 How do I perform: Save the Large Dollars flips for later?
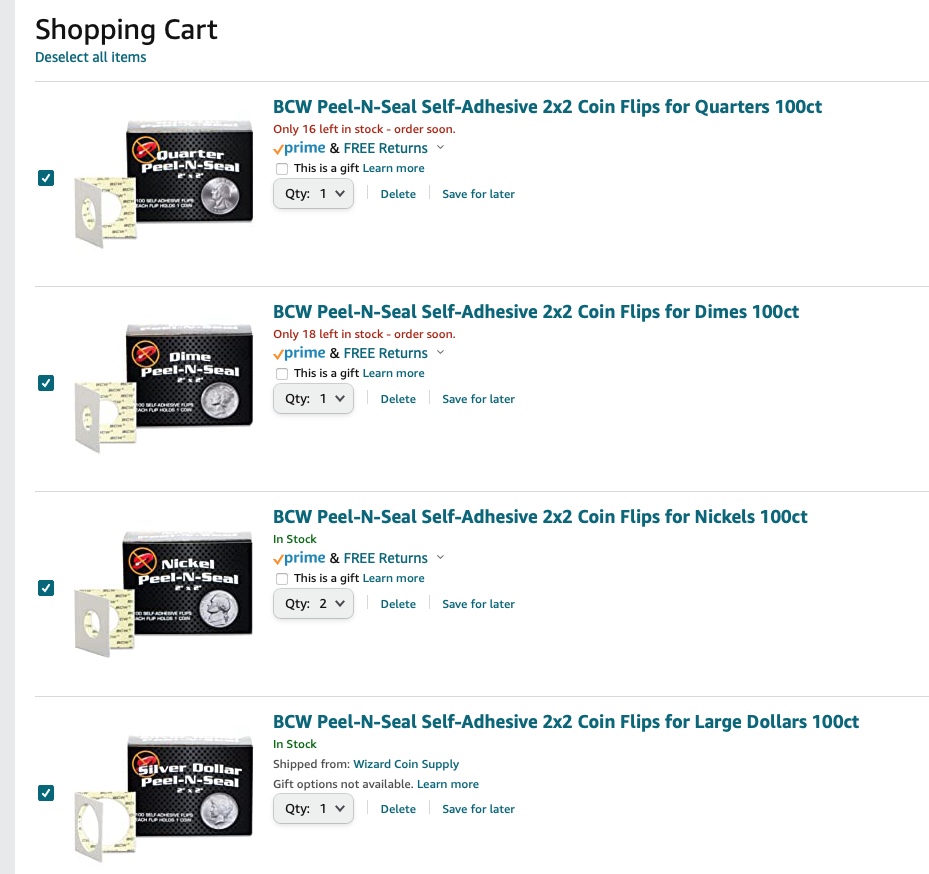point(478,809)
